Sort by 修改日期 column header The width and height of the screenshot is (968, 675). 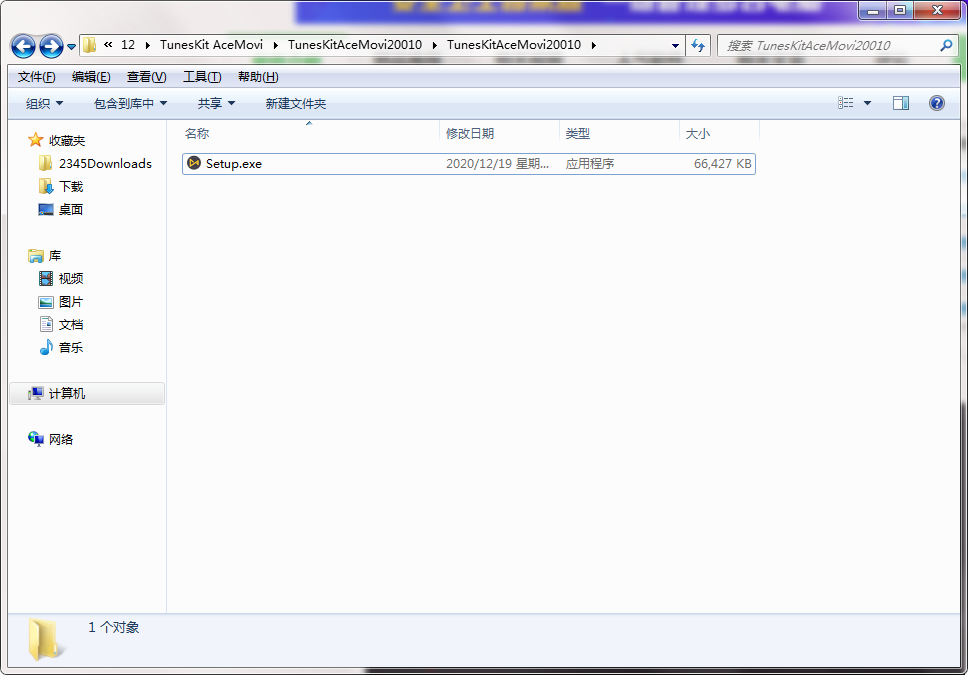click(499, 133)
